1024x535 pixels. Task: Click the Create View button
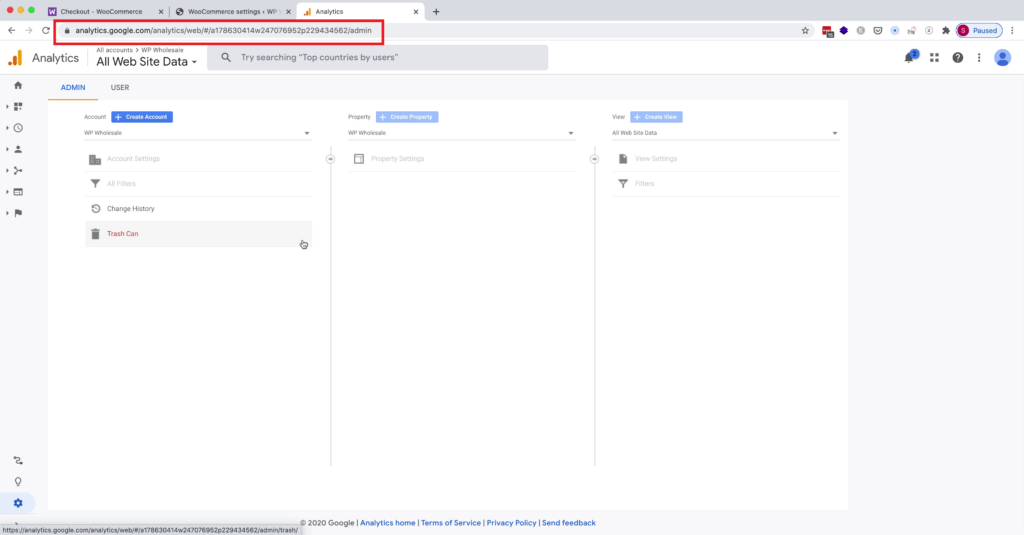(x=656, y=117)
